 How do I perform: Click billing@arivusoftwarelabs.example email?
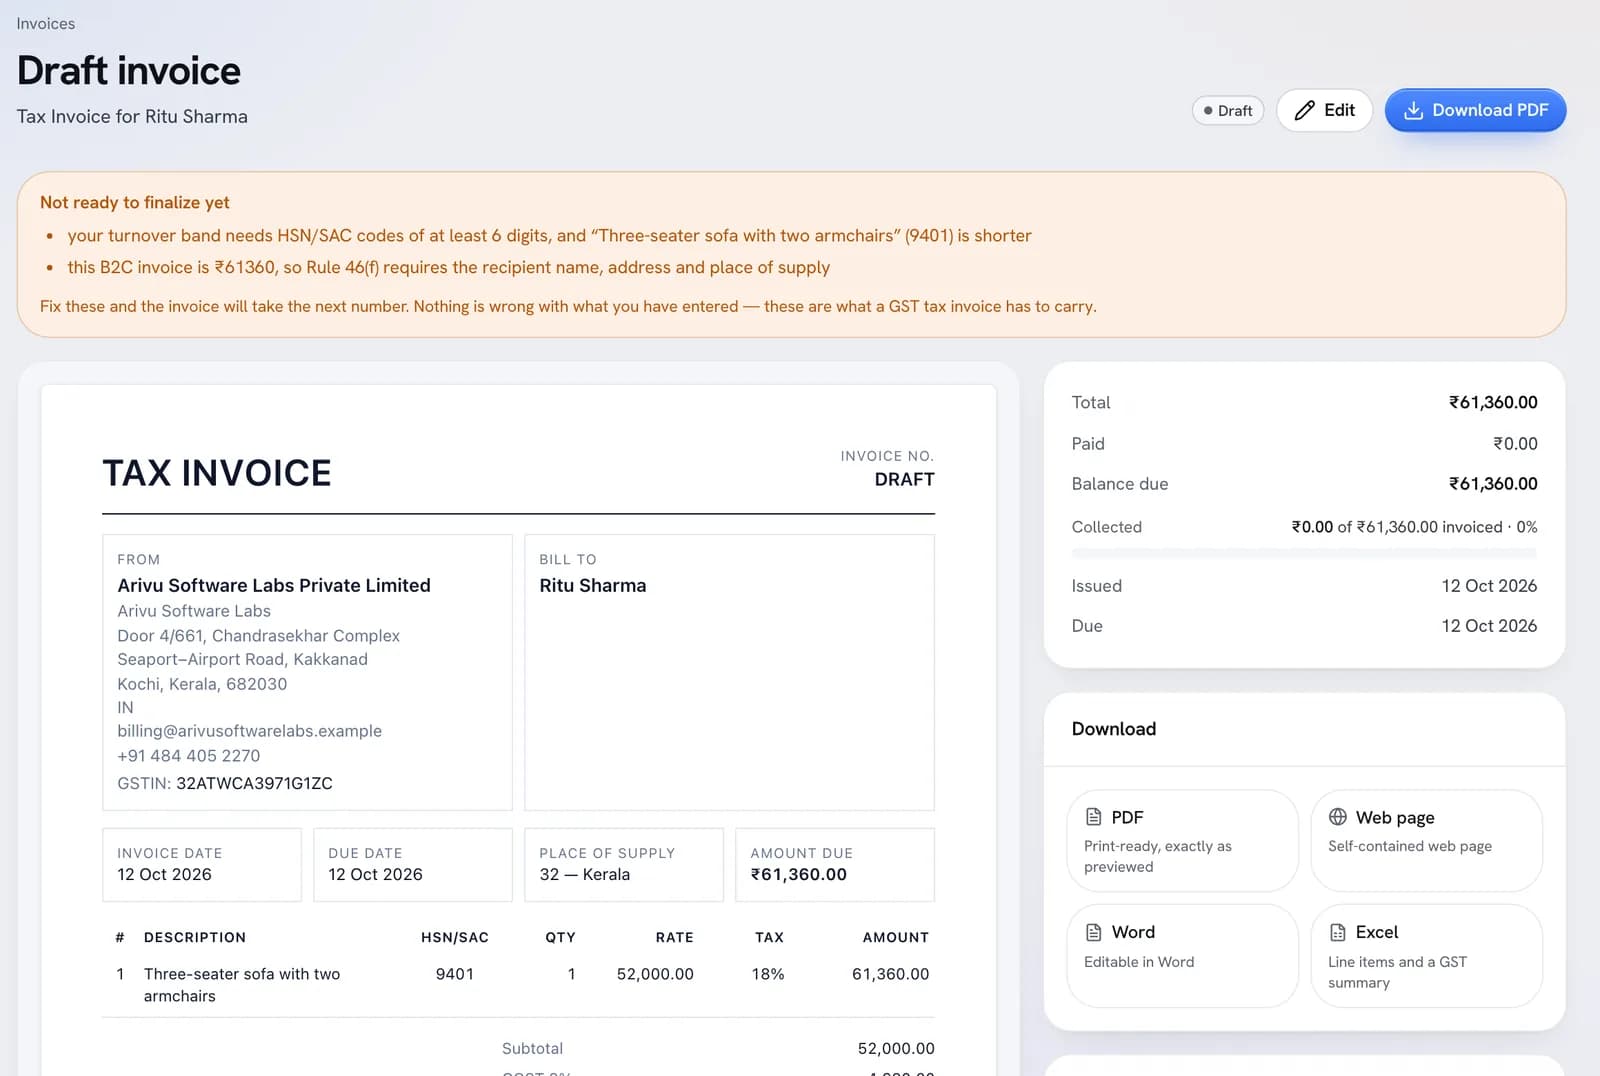coord(249,731)
